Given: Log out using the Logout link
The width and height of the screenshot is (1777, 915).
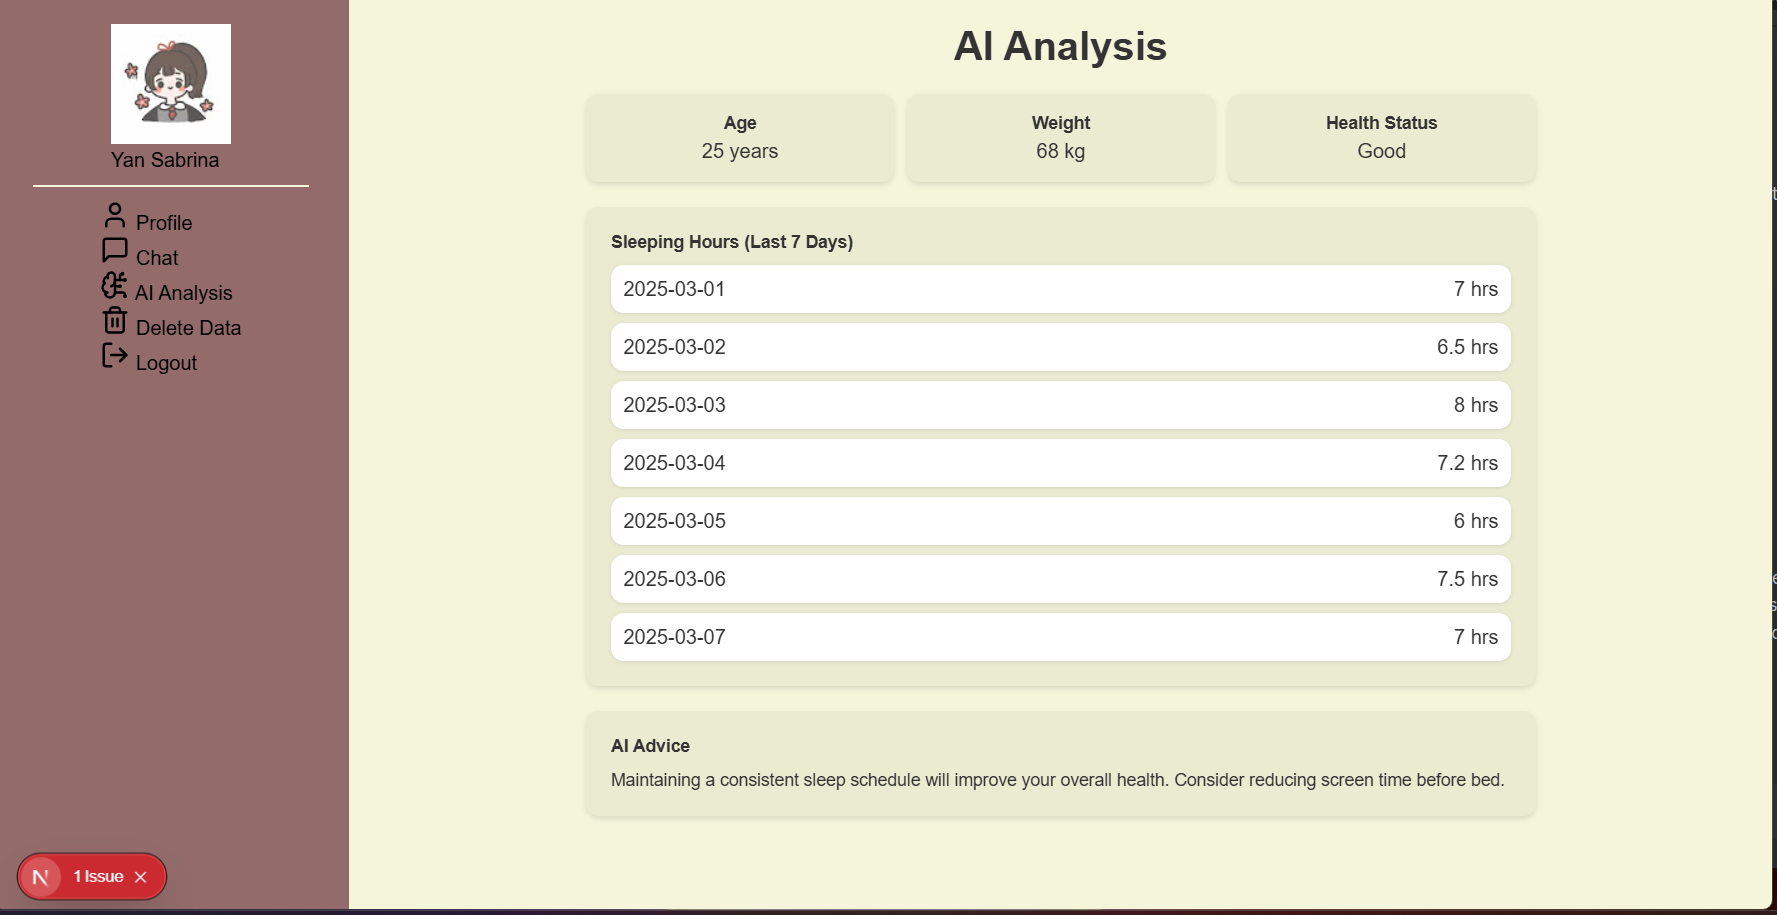Looking at the screenshot, I should click(x=166, y=363).
